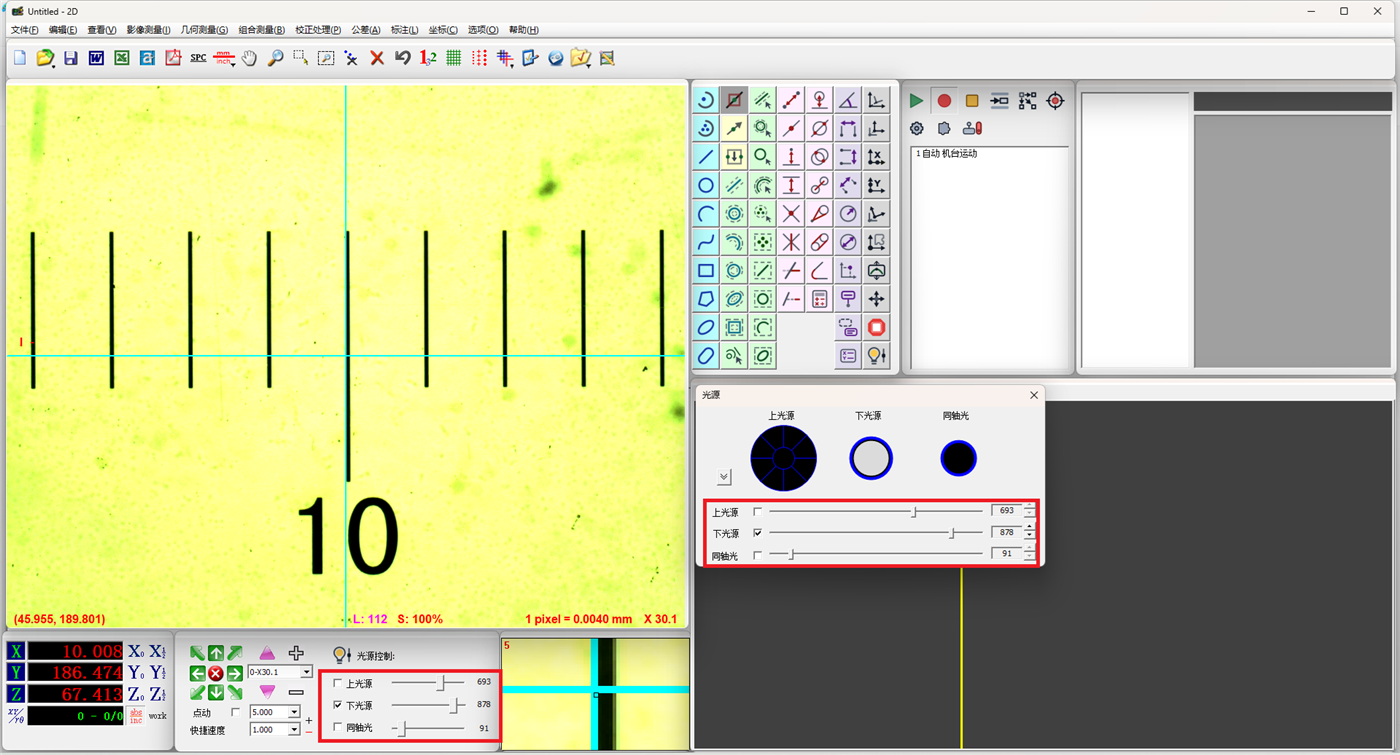Image resolution: width=1400 pixels, height=755 pixels.
Task: Click the red stop octagon tool
Action: [x=877, y=327]
